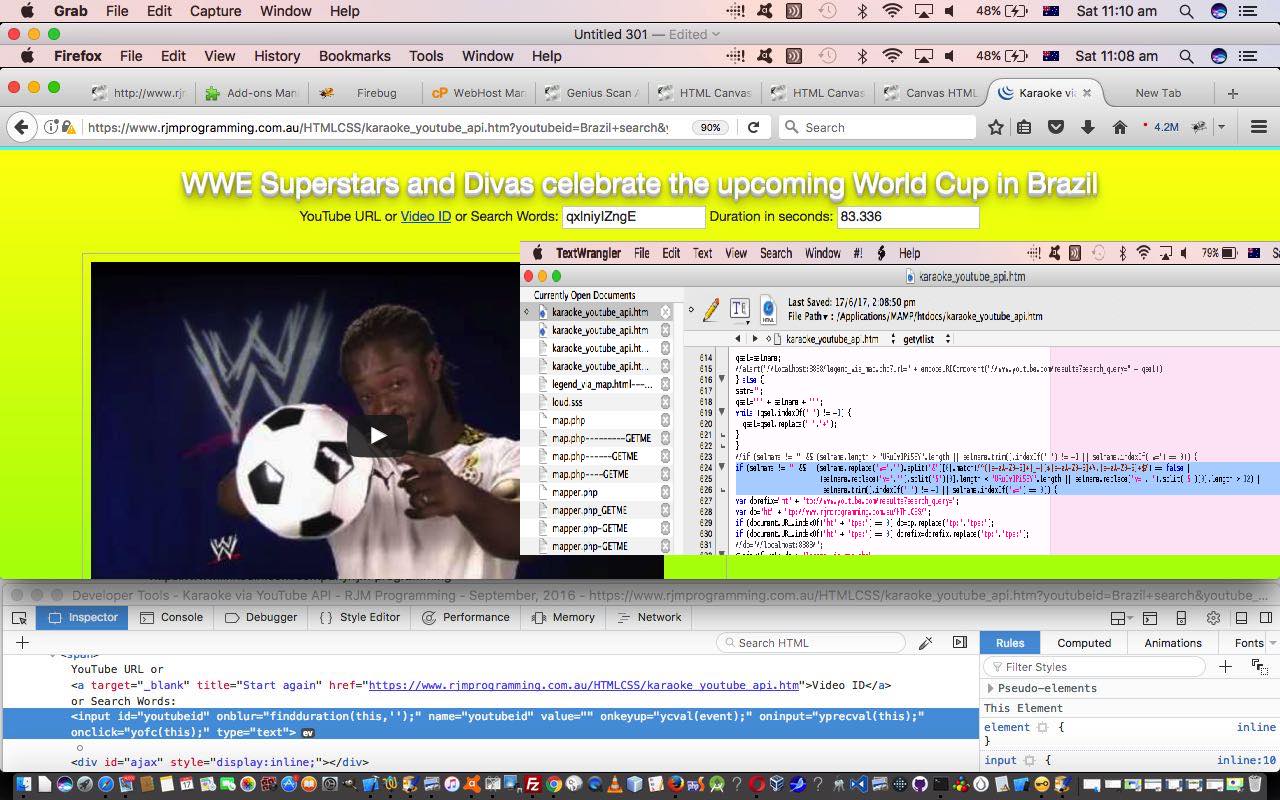Toggle pseudo-class panel icon in Rules
1280x800 pixels.
coord(1259,667)
